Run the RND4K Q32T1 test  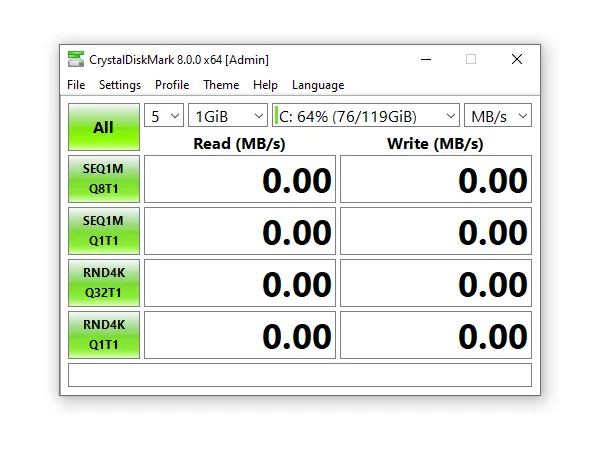tap(104, 283)
